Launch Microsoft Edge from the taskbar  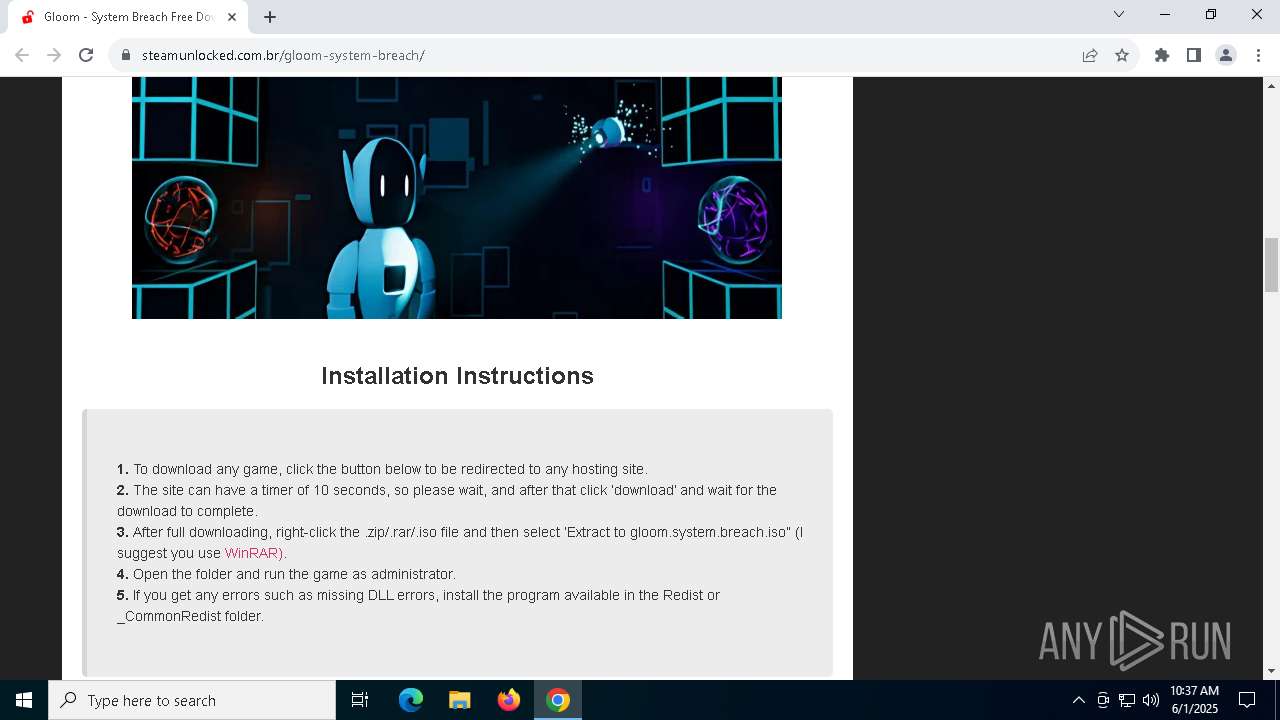[411, 700]
